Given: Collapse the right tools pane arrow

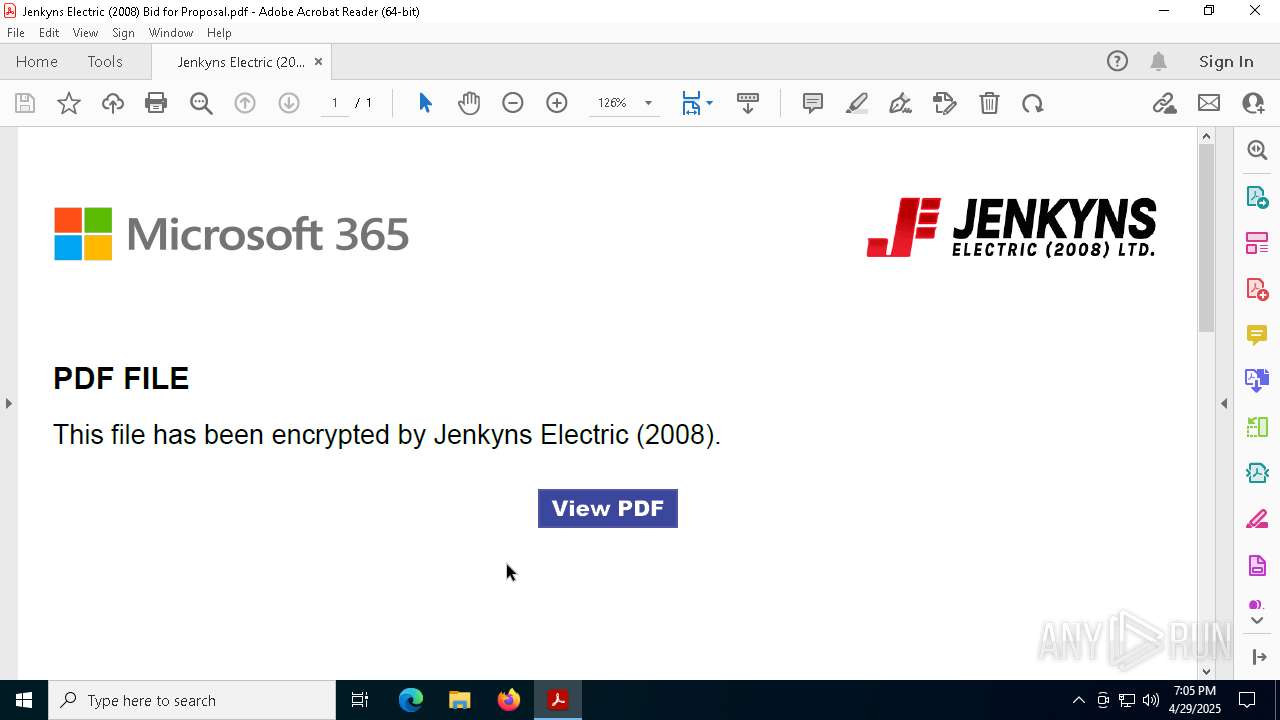Looking at the screenshot, I should coord(1224,403).
